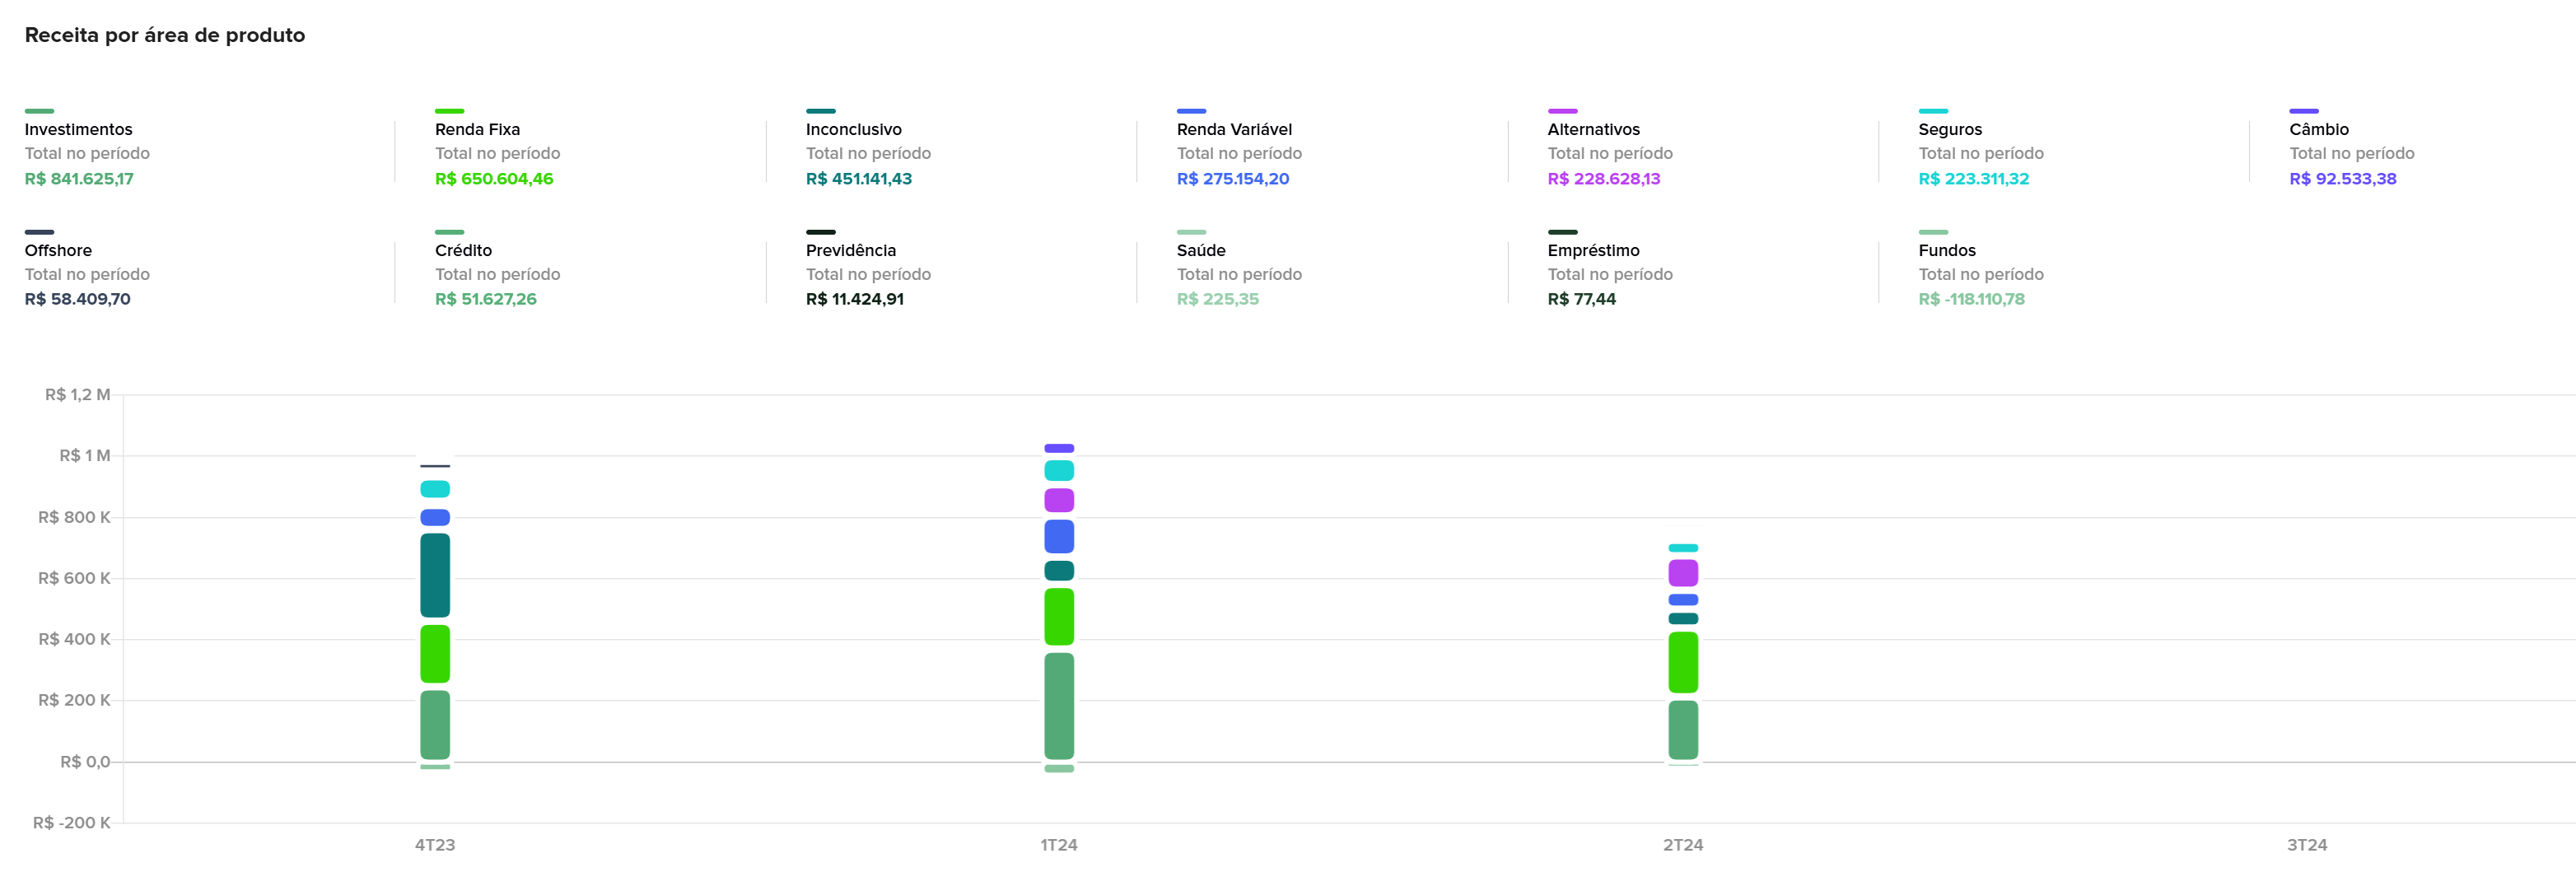
Task: Click the Empréstimo legend label
Action: [1593, 250]
